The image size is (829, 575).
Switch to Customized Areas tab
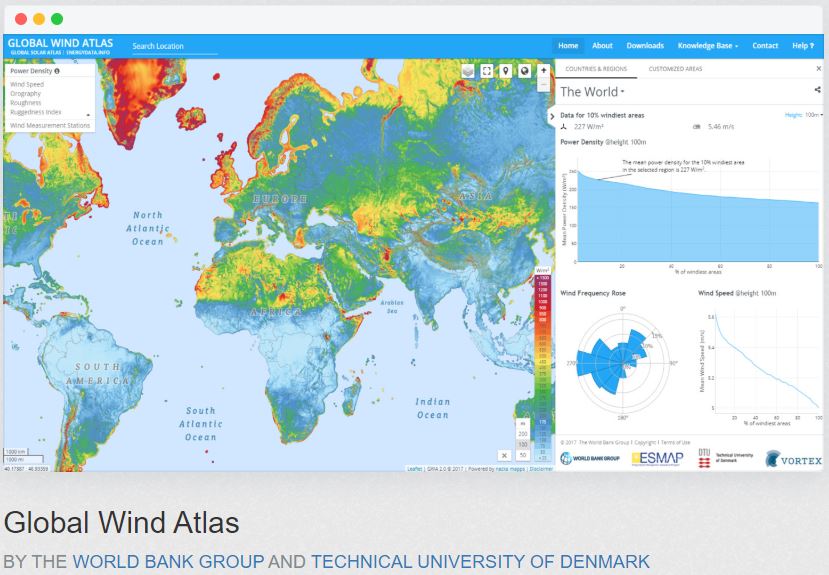675,69
